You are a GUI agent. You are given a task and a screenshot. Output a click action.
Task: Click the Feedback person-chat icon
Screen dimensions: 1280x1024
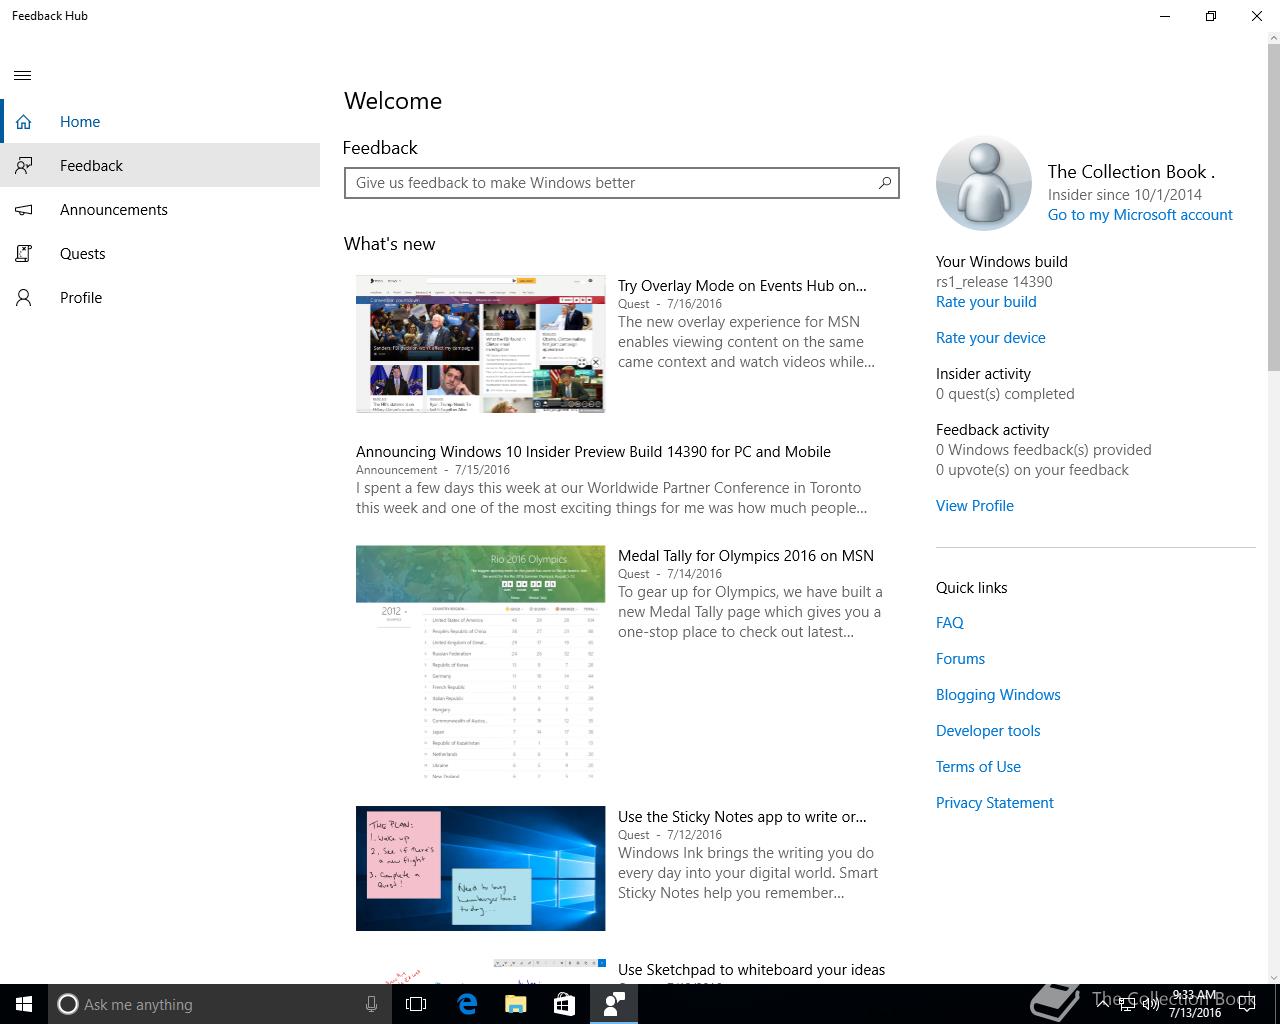coord(23,166)
